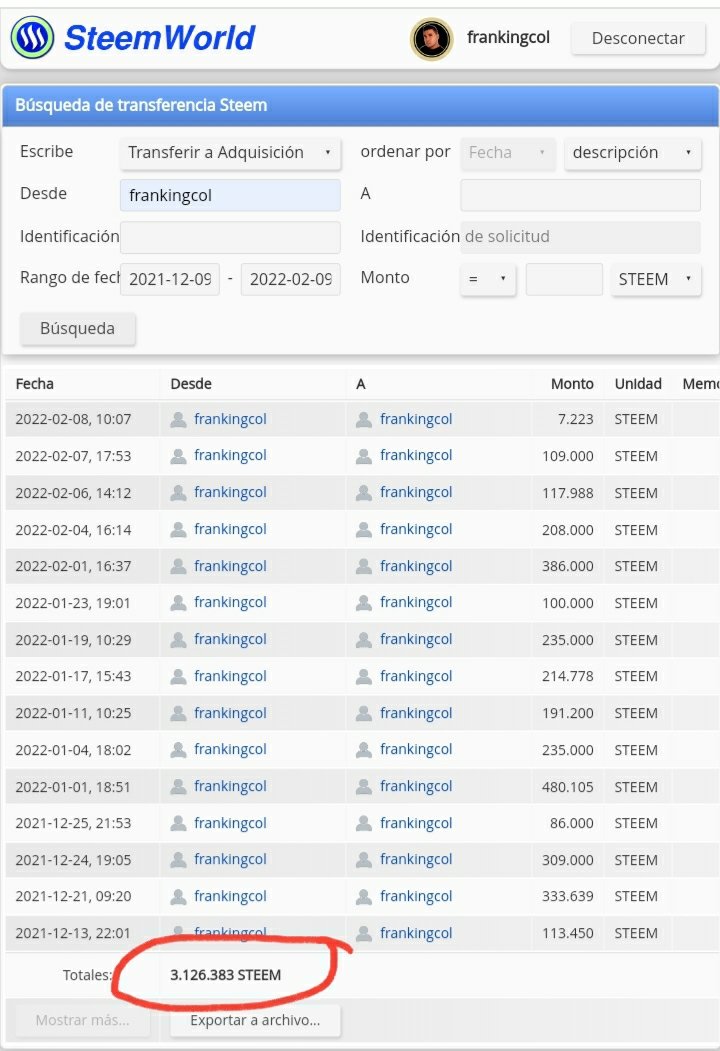Open the Fecha sort field dropdown
This screenshot has width=720, height=1051.
click(507, 153)
